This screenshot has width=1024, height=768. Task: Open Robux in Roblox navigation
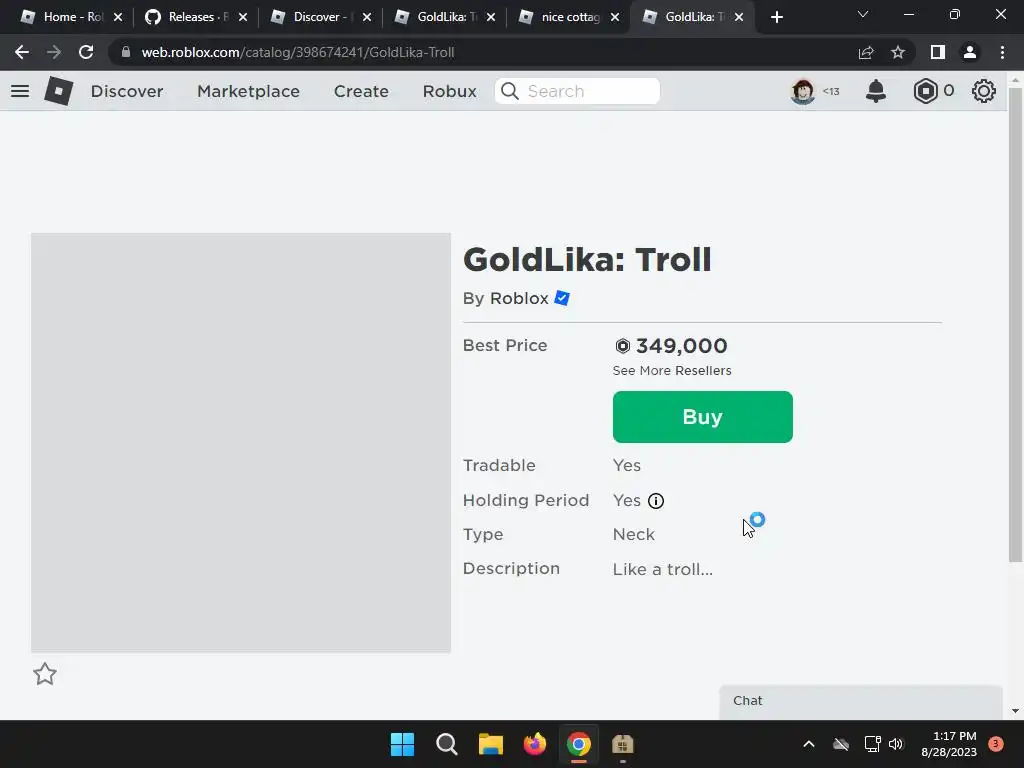(x=449, y=91)
